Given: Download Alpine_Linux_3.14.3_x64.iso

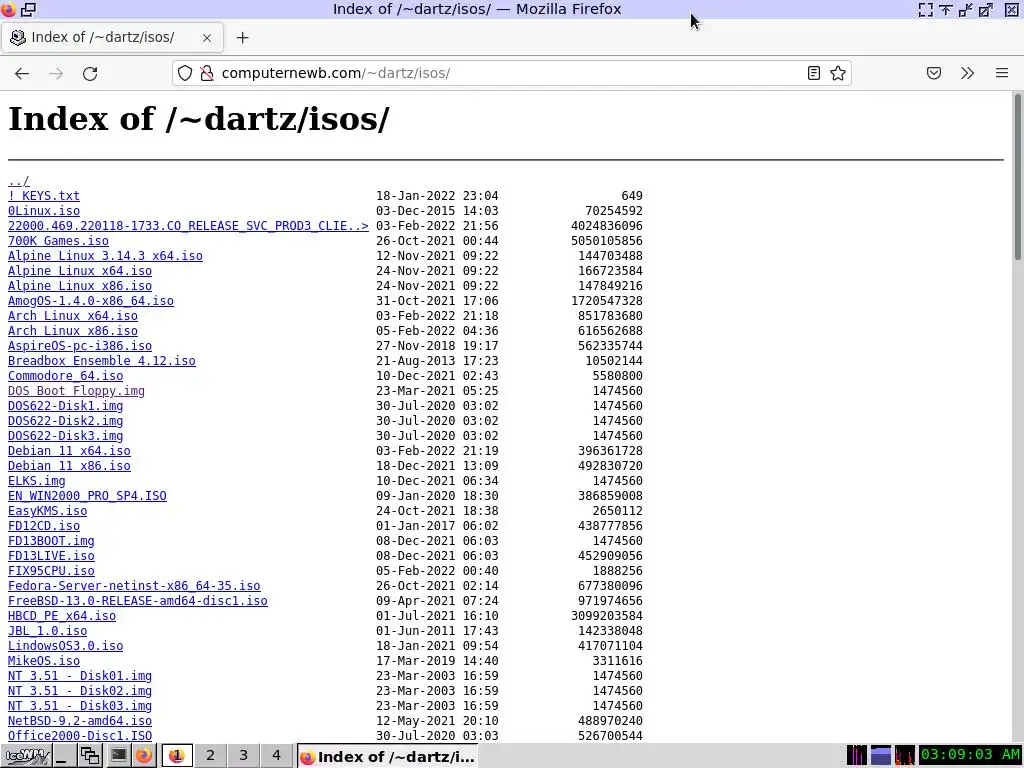Looking at the screenshot, I should tap(105, 256).
